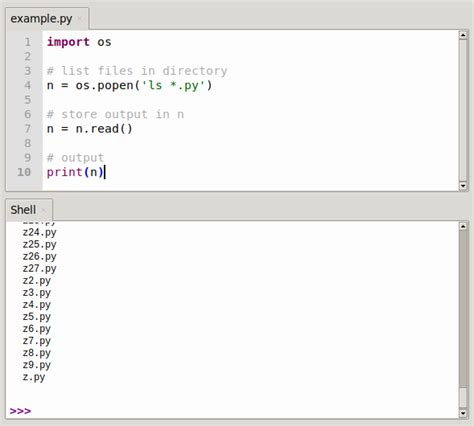474x426 pixels.
Task: Click line number 1 in the gutter
Action: click(27, 42)
